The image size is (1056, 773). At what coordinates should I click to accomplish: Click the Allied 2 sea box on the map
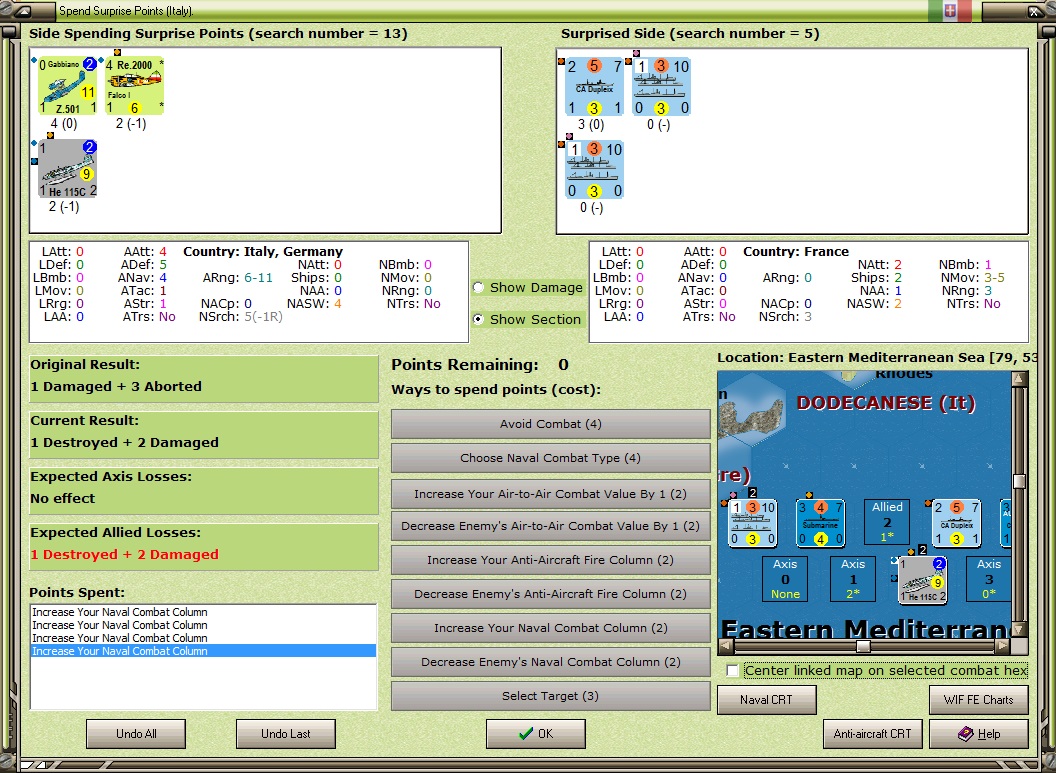pos(887,522)
